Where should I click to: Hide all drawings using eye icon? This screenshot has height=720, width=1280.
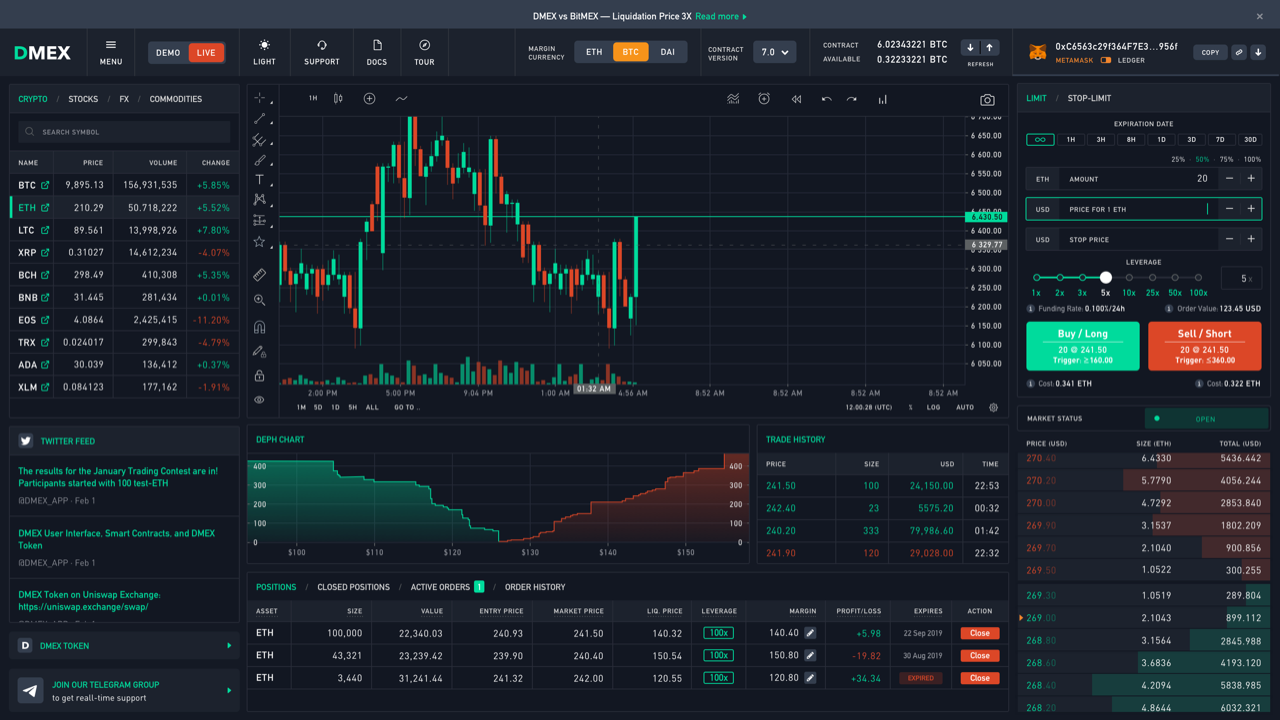click(x=260, y=399)
